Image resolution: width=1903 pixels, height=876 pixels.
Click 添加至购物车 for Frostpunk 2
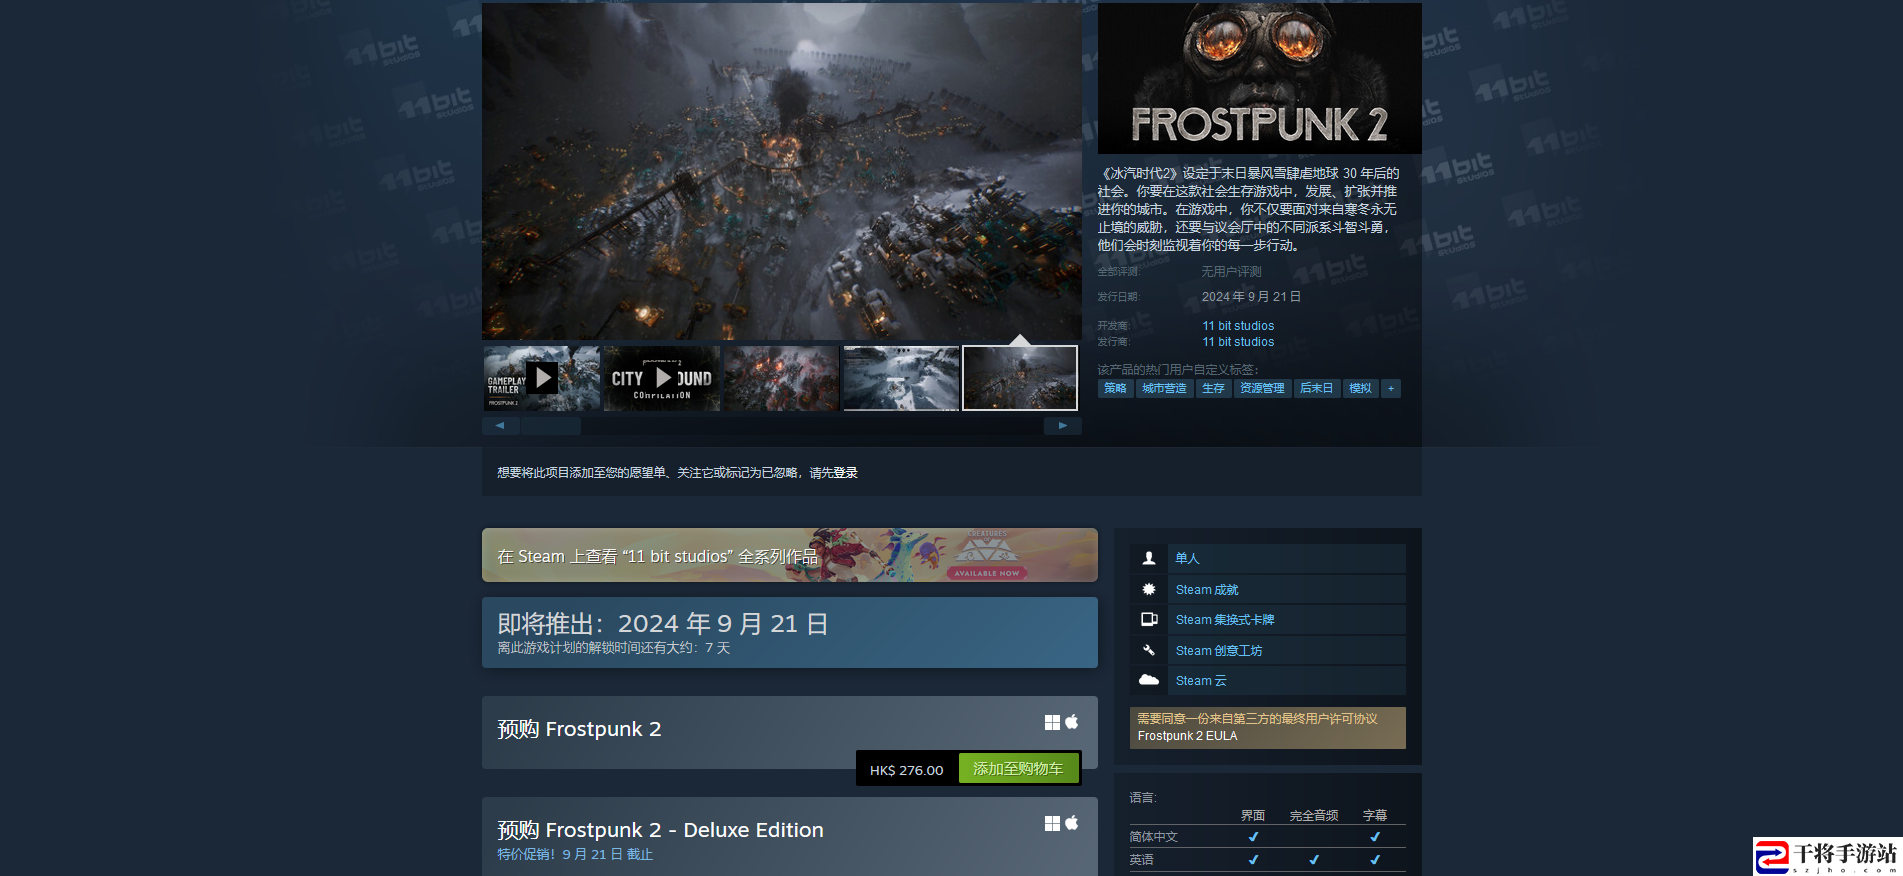pyautogui.click(x=1018, y=769)
